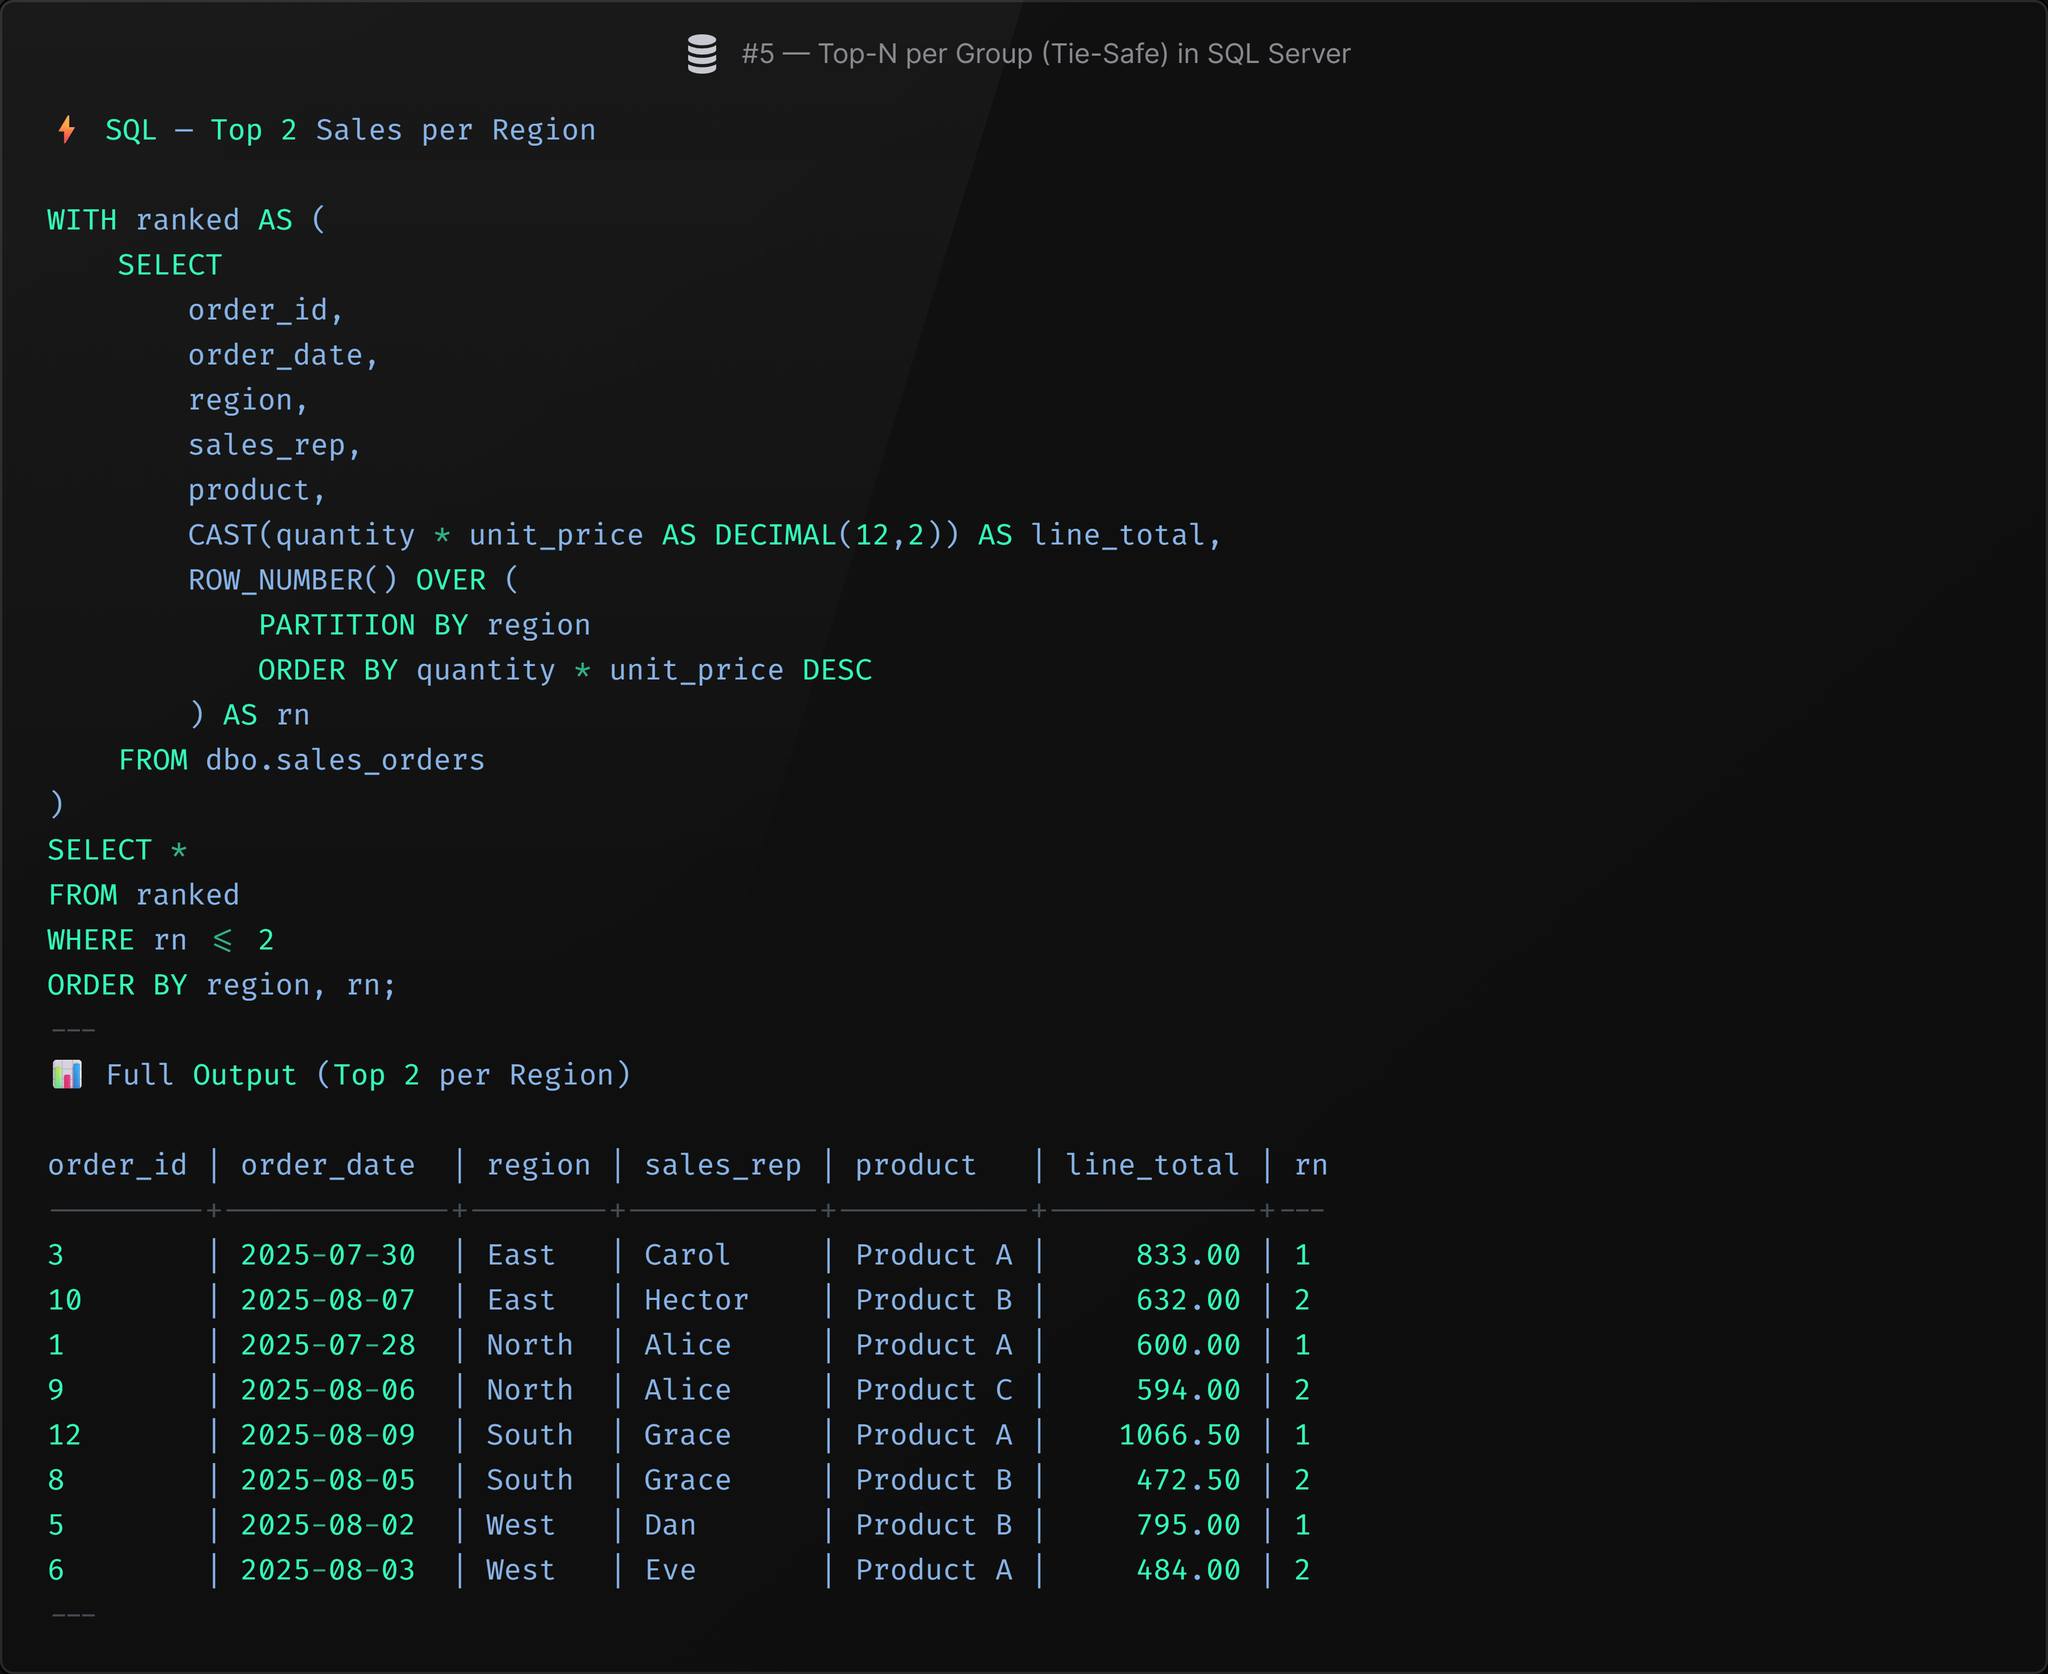Click the ') AS rn' line

[249, 715]
